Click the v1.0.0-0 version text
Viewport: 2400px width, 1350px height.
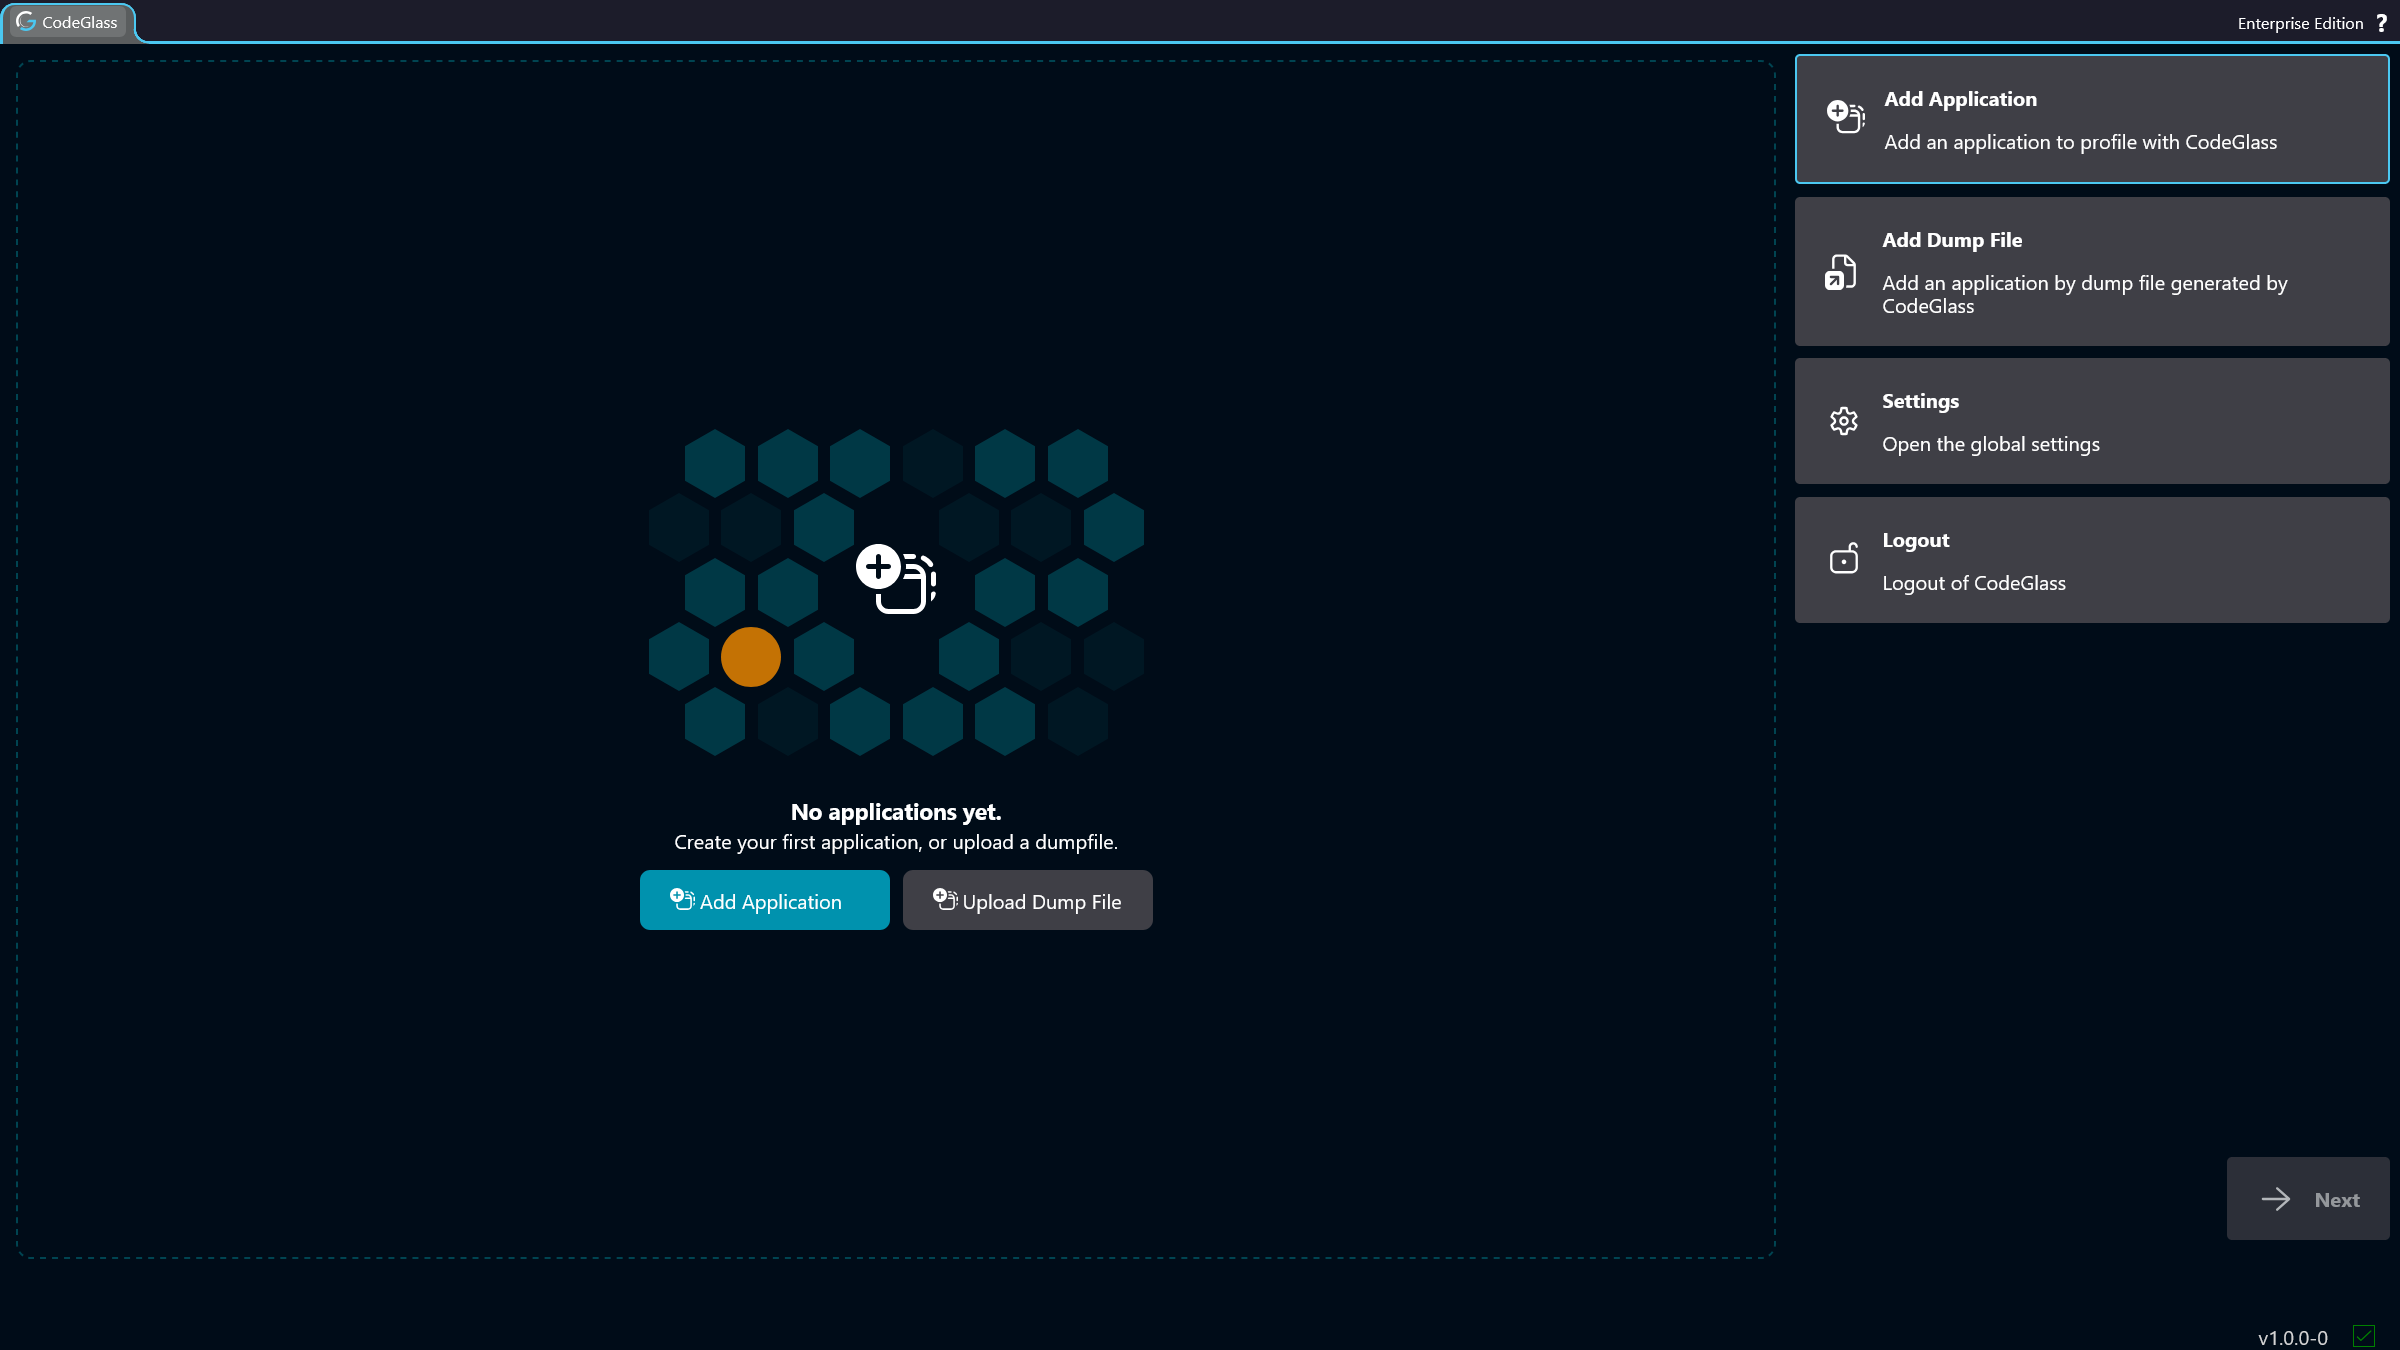coord(2293,1338)
